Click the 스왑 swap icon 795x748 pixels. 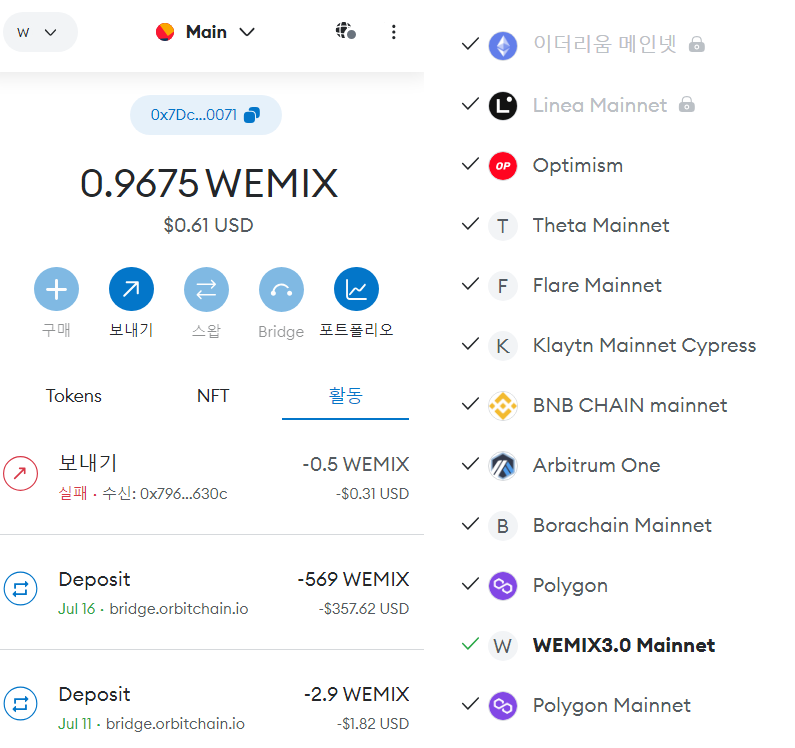point(206,289)
